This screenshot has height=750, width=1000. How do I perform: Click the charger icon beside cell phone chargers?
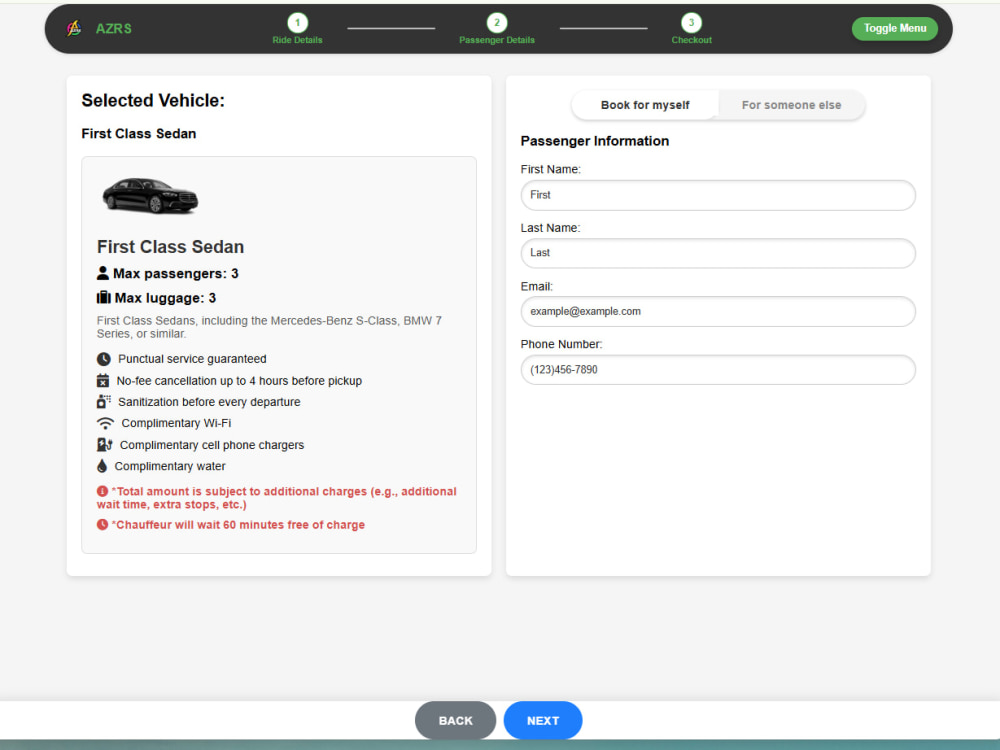click(105, 445)
